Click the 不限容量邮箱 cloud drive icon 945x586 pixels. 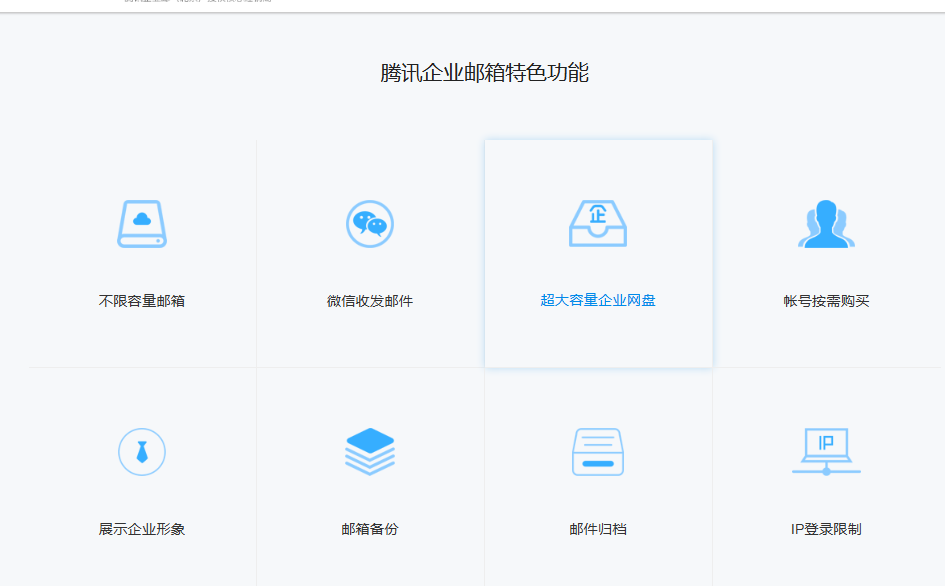(141, 224)
